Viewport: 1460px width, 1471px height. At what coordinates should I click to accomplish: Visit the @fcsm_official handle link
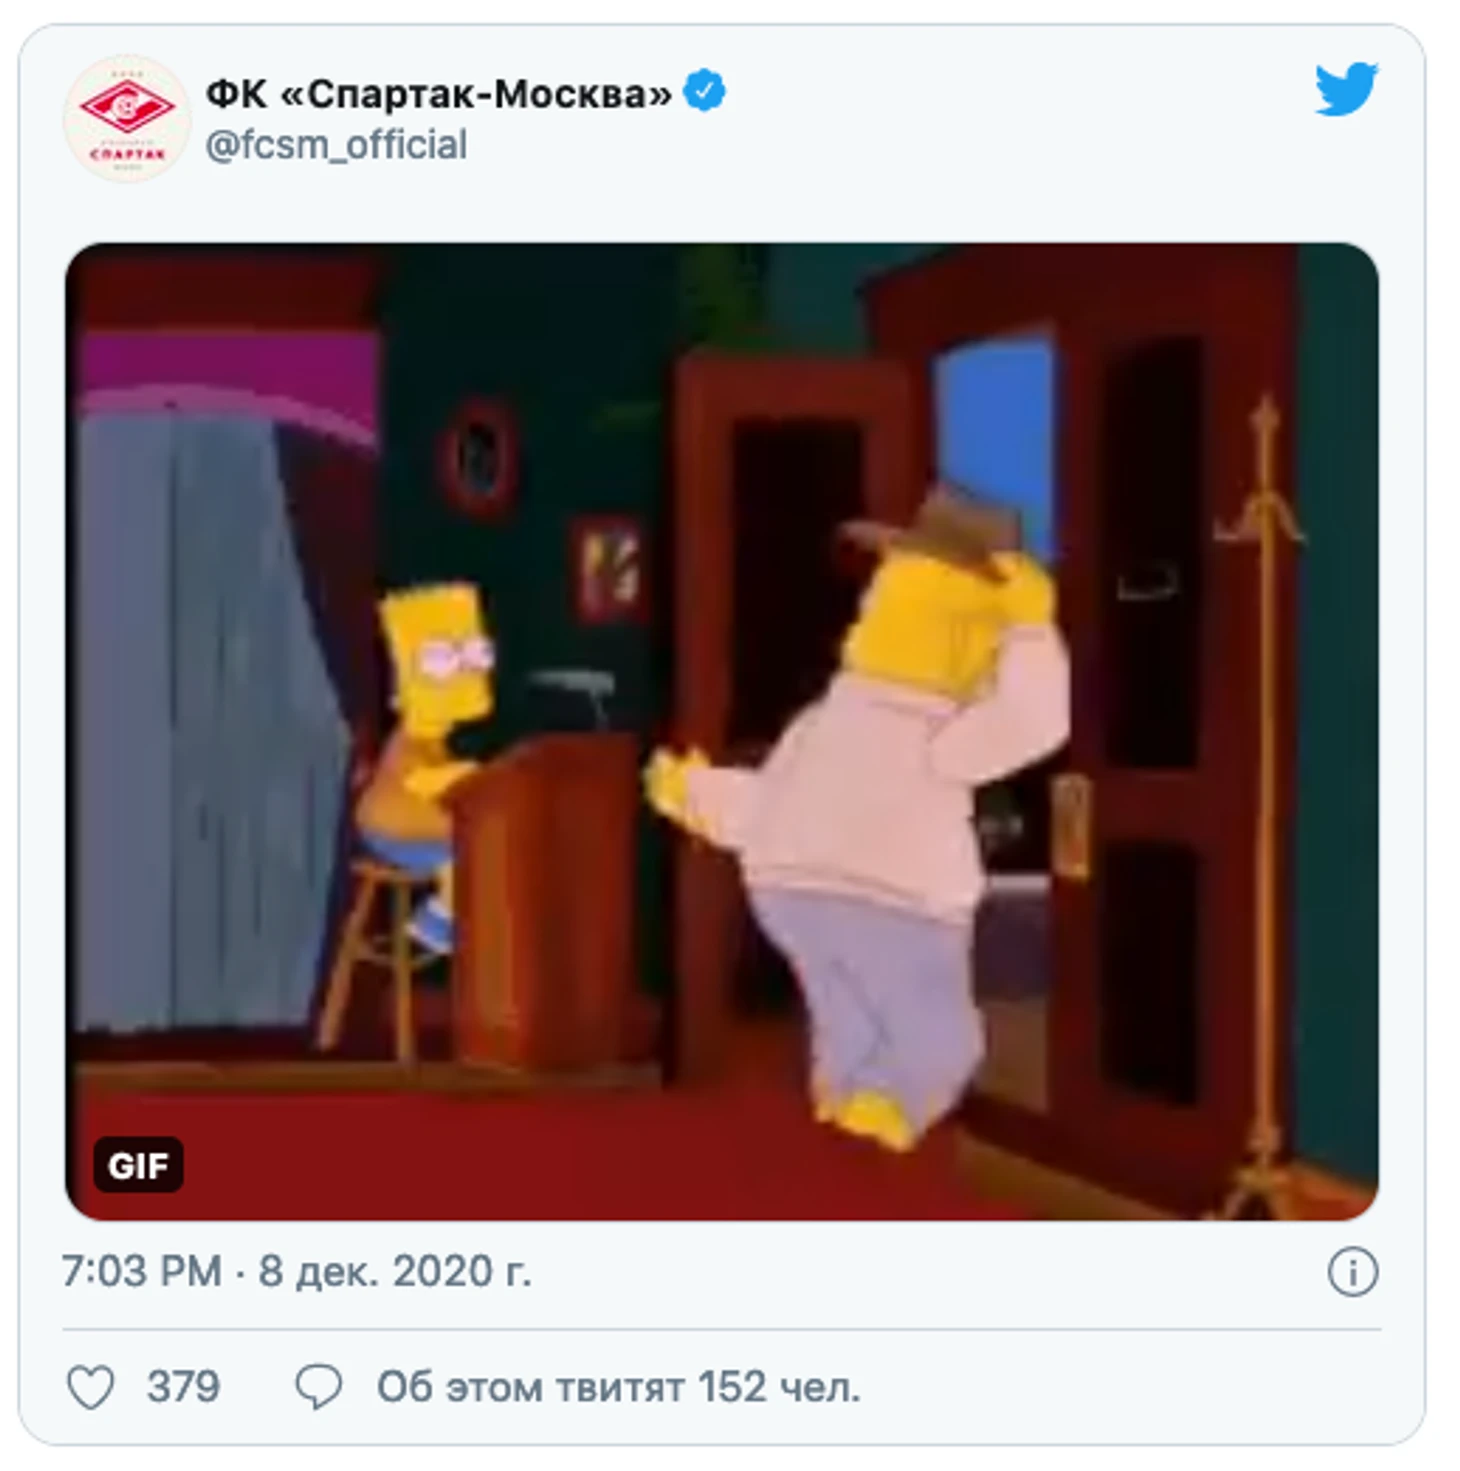[x=336, y=145]
